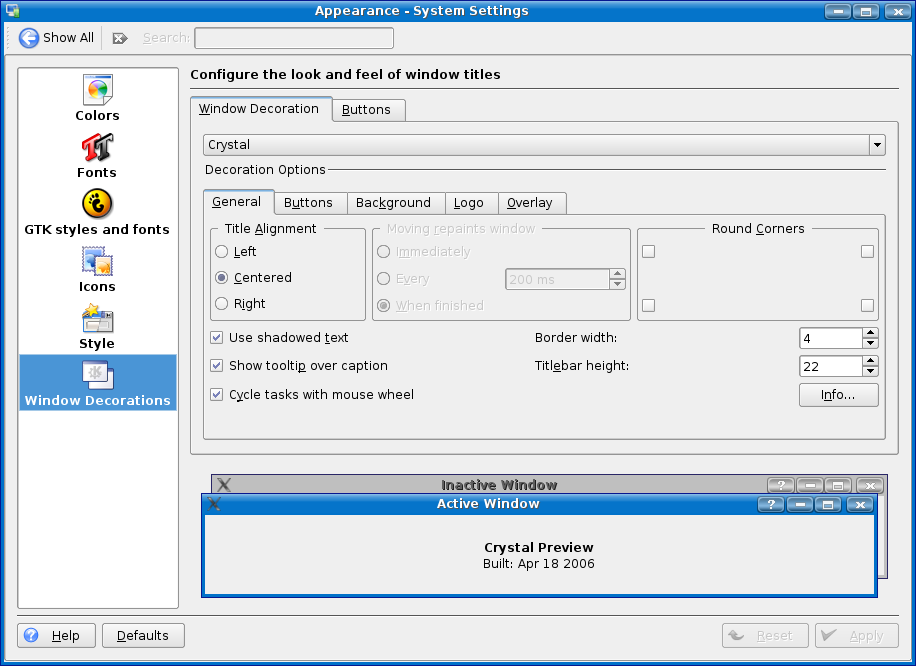This screenshot has width=916, height=666.
Task: Toggle Cycle tasks with mouse wheel
Action: point(217,395)
